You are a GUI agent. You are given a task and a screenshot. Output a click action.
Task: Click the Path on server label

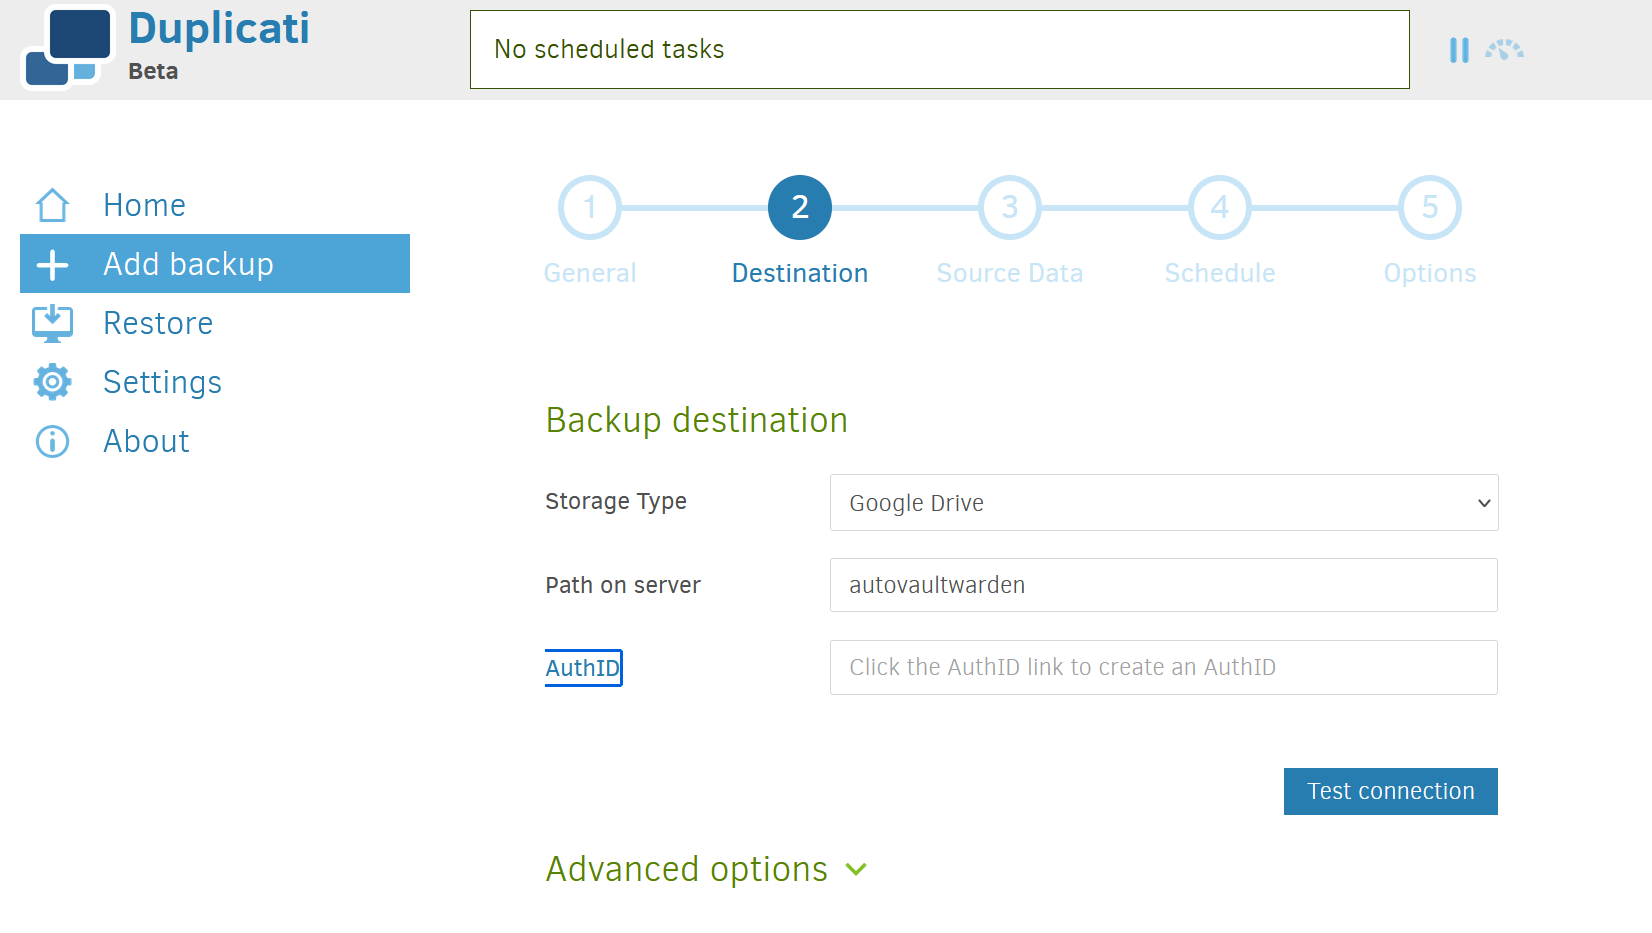coord(623,585)
